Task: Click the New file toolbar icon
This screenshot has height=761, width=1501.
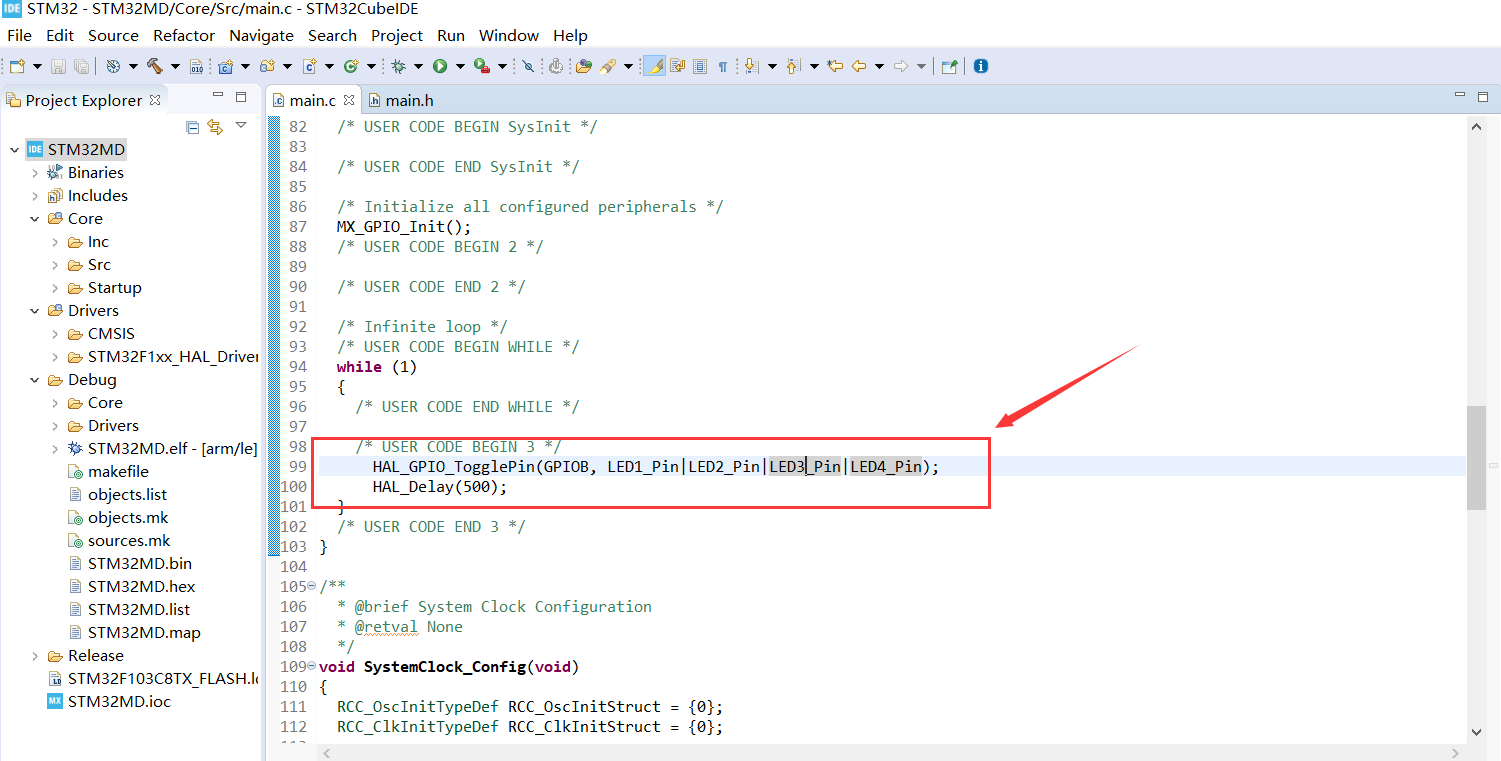Action: pos(16,66)
